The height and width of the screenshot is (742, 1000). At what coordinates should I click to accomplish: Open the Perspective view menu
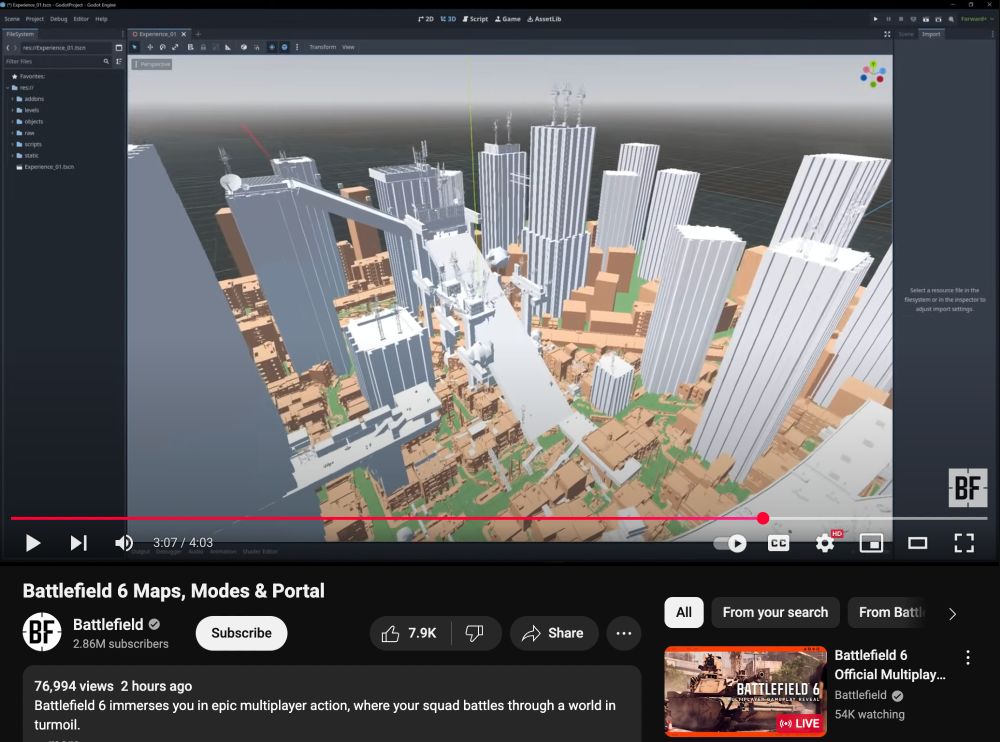coord(152,64)
